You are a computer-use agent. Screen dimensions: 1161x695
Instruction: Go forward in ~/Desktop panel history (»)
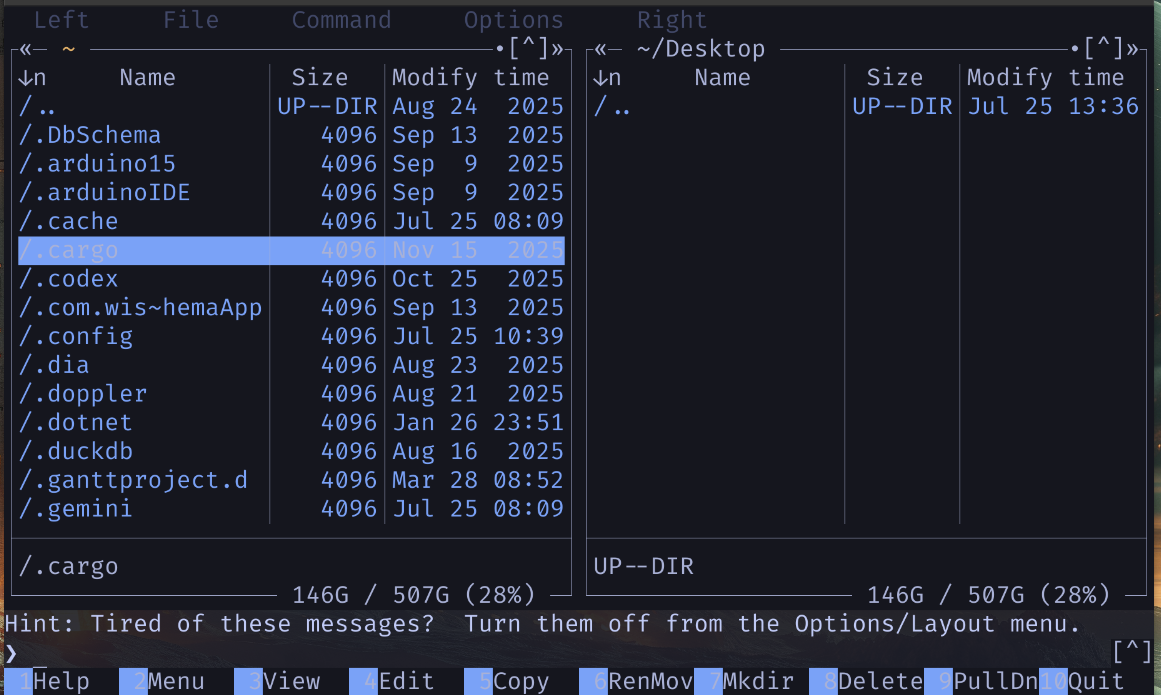[x=1132, y=49]
